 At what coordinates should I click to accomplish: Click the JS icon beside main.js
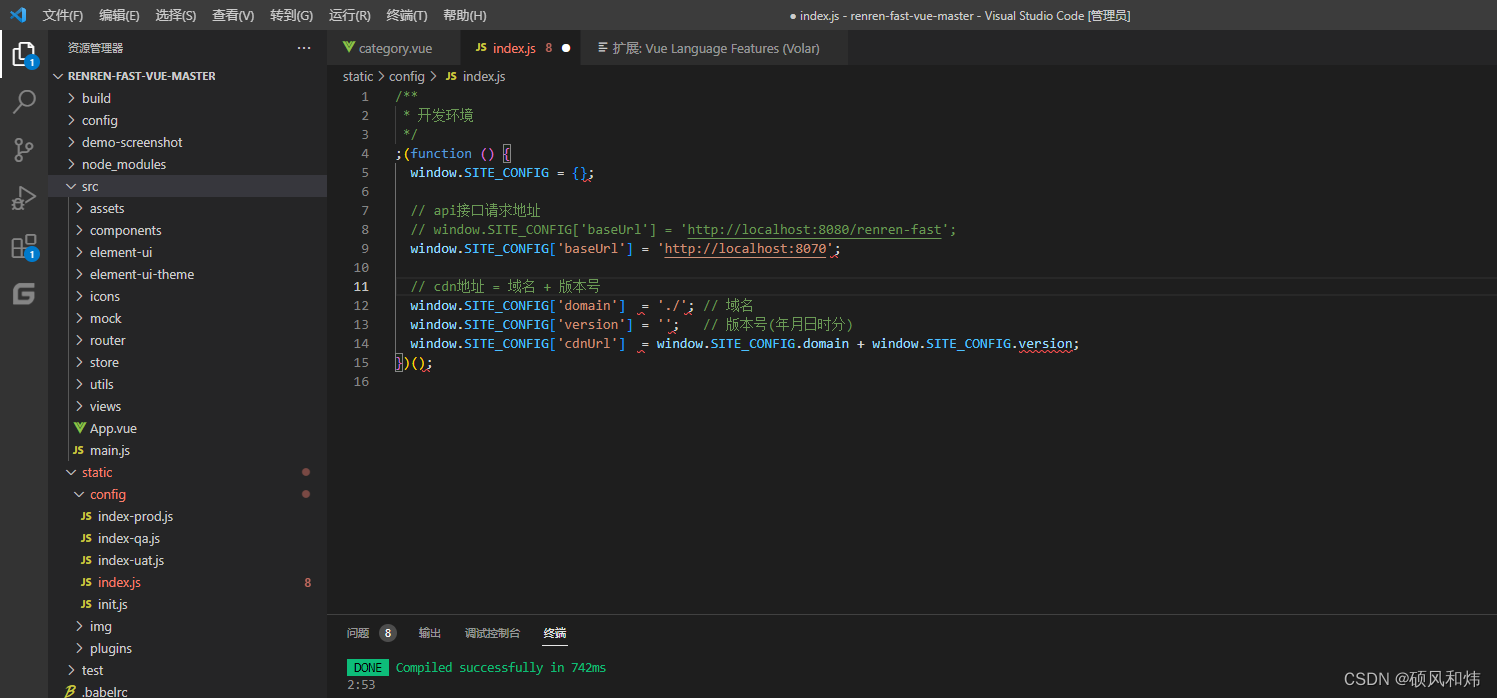point(78,450)
